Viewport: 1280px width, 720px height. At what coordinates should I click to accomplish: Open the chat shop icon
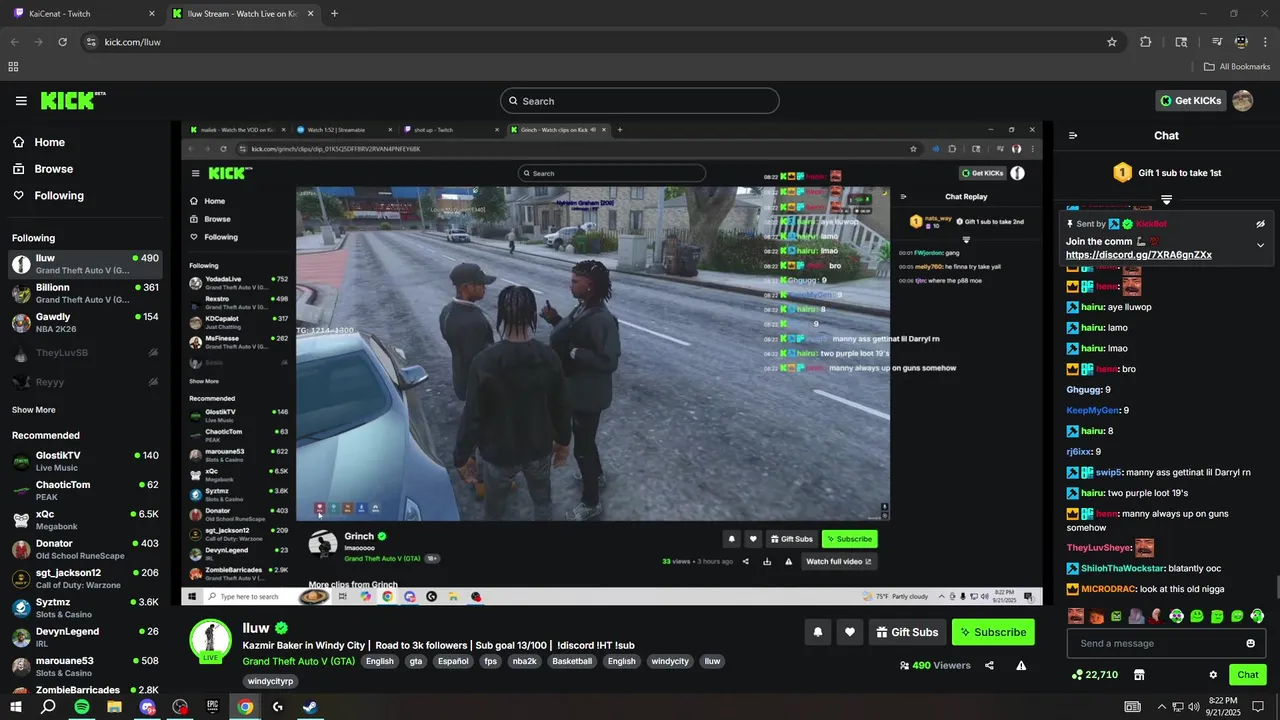pos(1139,675)
